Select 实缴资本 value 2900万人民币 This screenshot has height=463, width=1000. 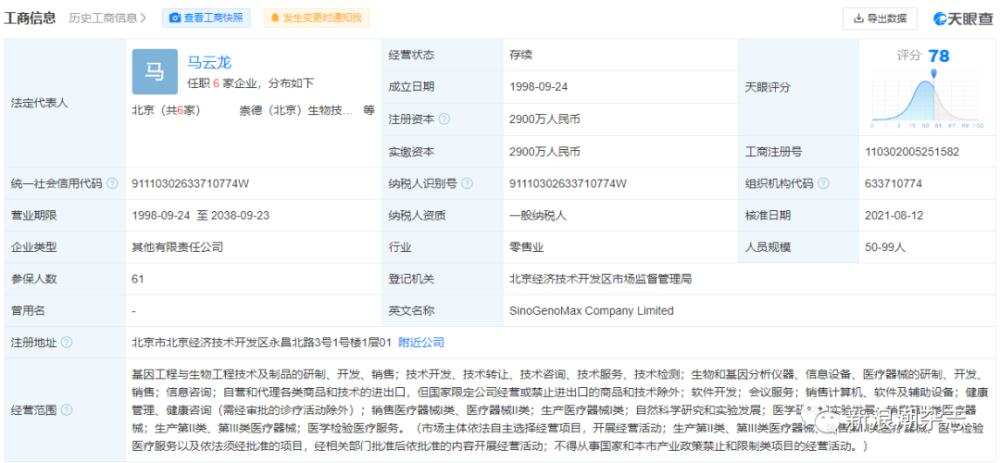[545, 152]
